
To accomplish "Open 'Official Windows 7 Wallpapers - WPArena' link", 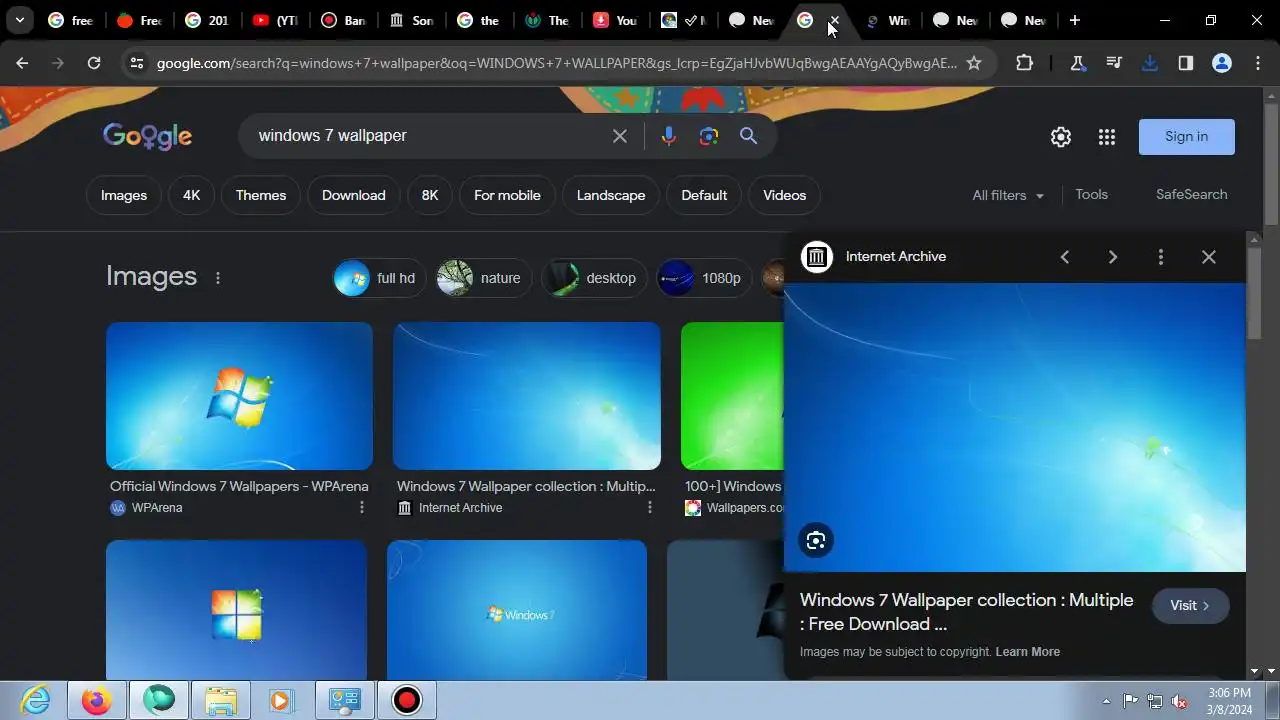I will (x=239, y=486).
